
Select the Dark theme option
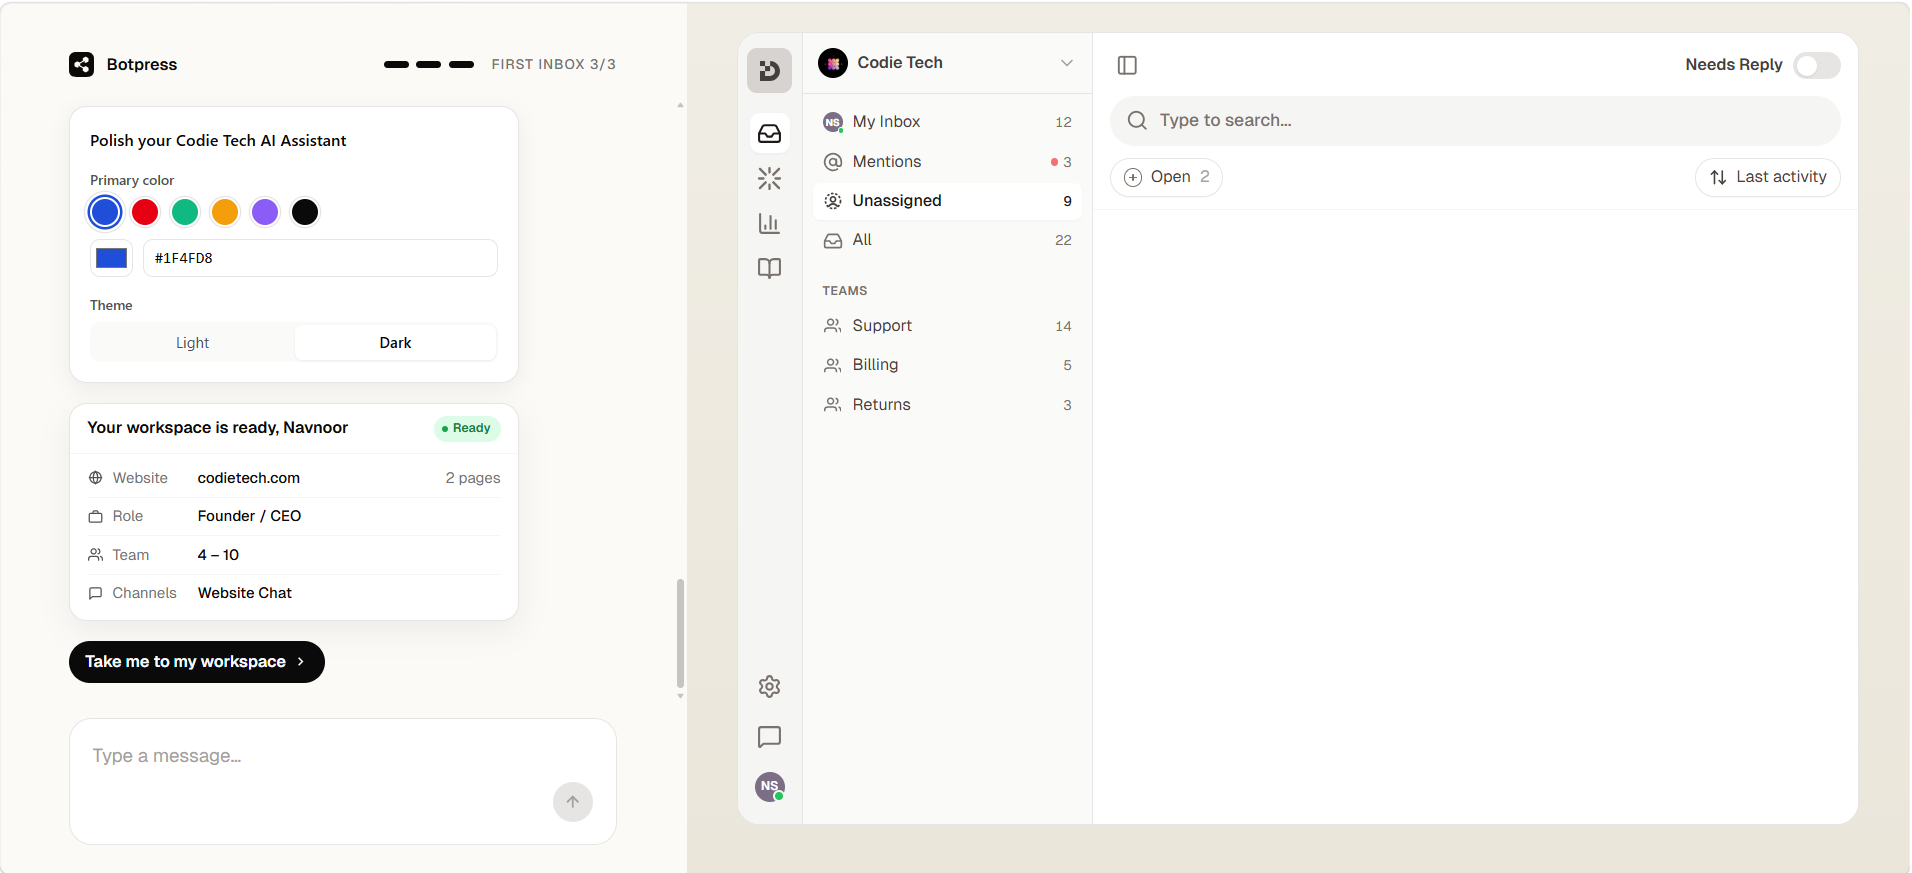coord(395,343)
